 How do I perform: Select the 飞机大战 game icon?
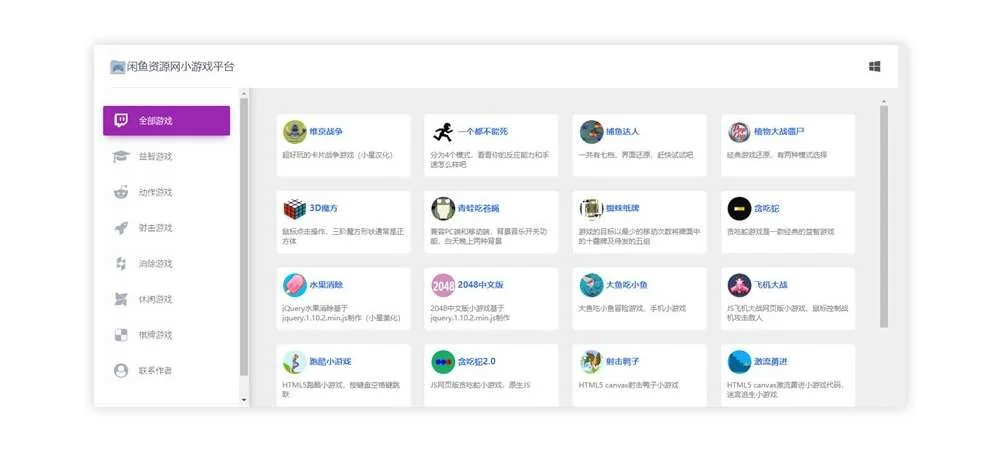[x=739, y=285]
